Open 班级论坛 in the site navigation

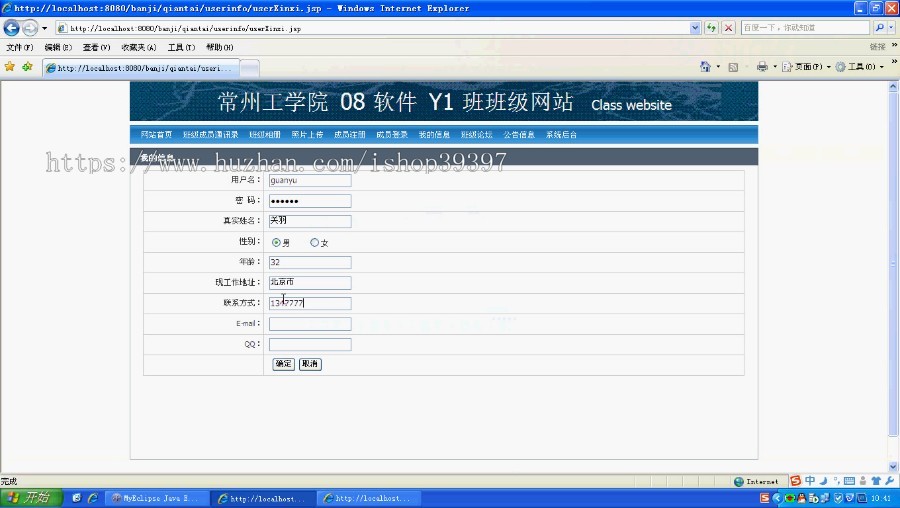(x=476, y=134)
